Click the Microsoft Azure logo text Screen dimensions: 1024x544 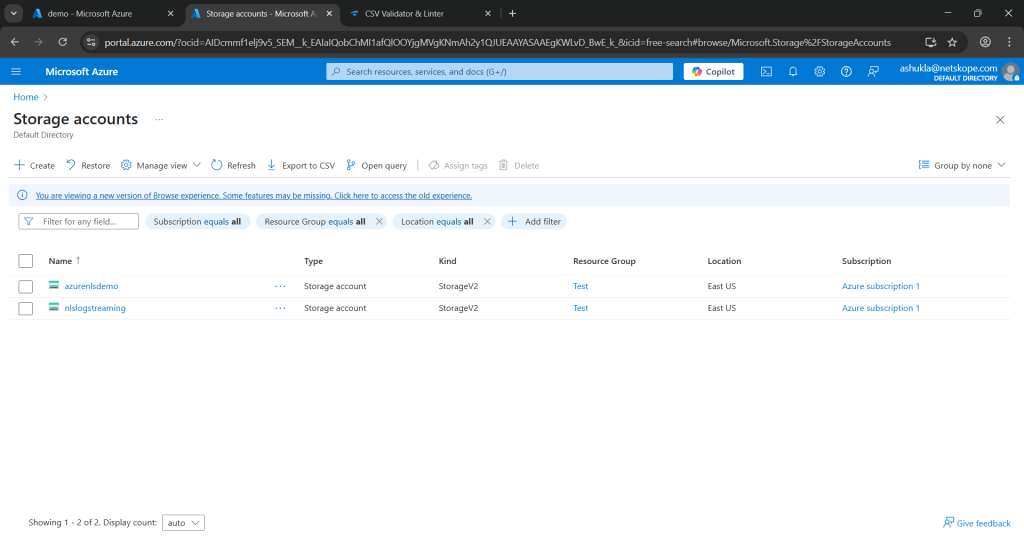coord(82,72)
